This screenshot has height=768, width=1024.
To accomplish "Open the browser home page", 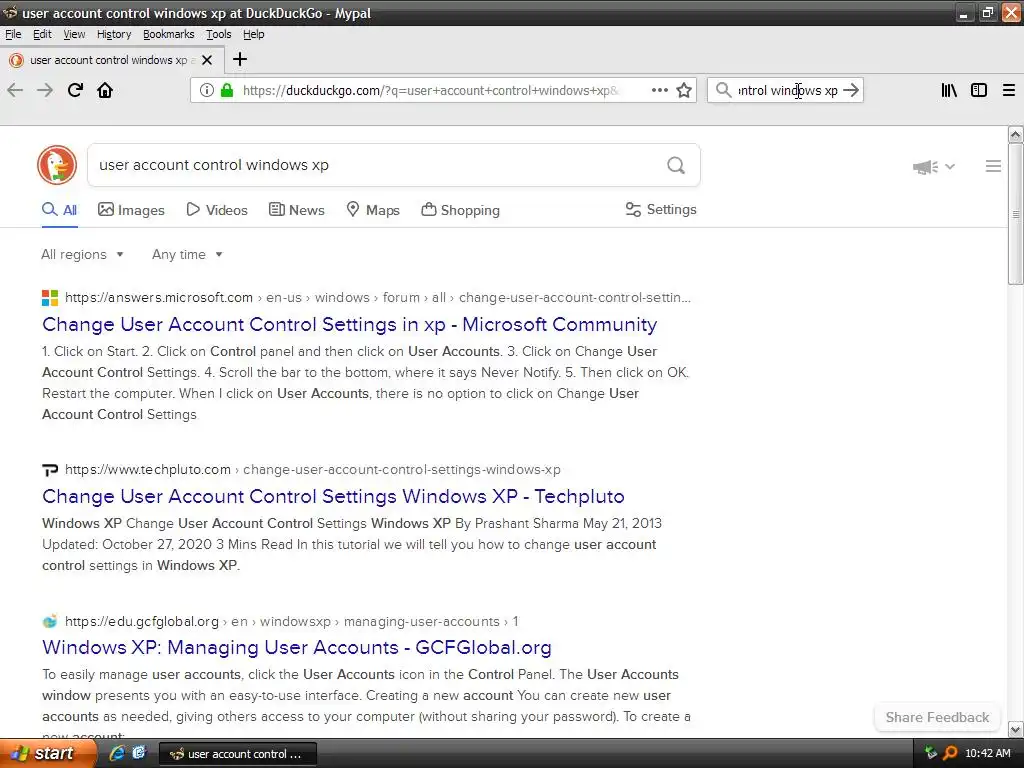I will 105,90.
